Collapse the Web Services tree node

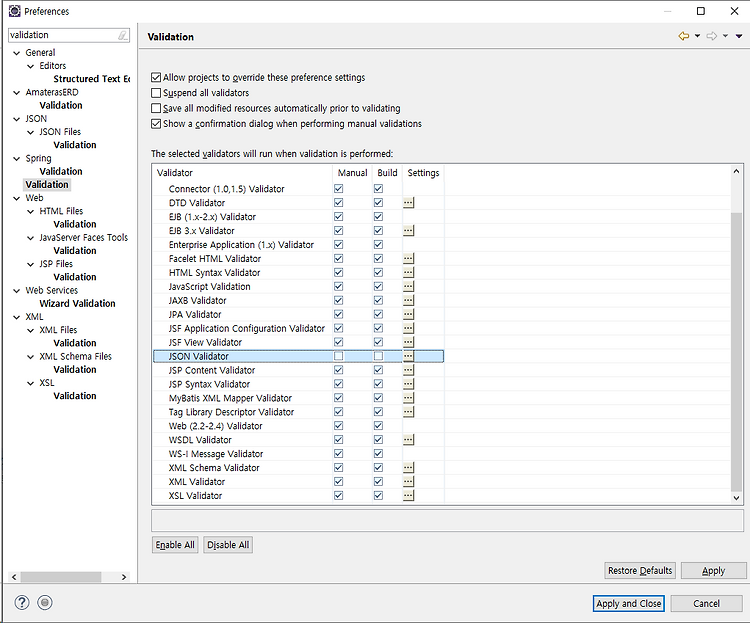tap(17, 290)
